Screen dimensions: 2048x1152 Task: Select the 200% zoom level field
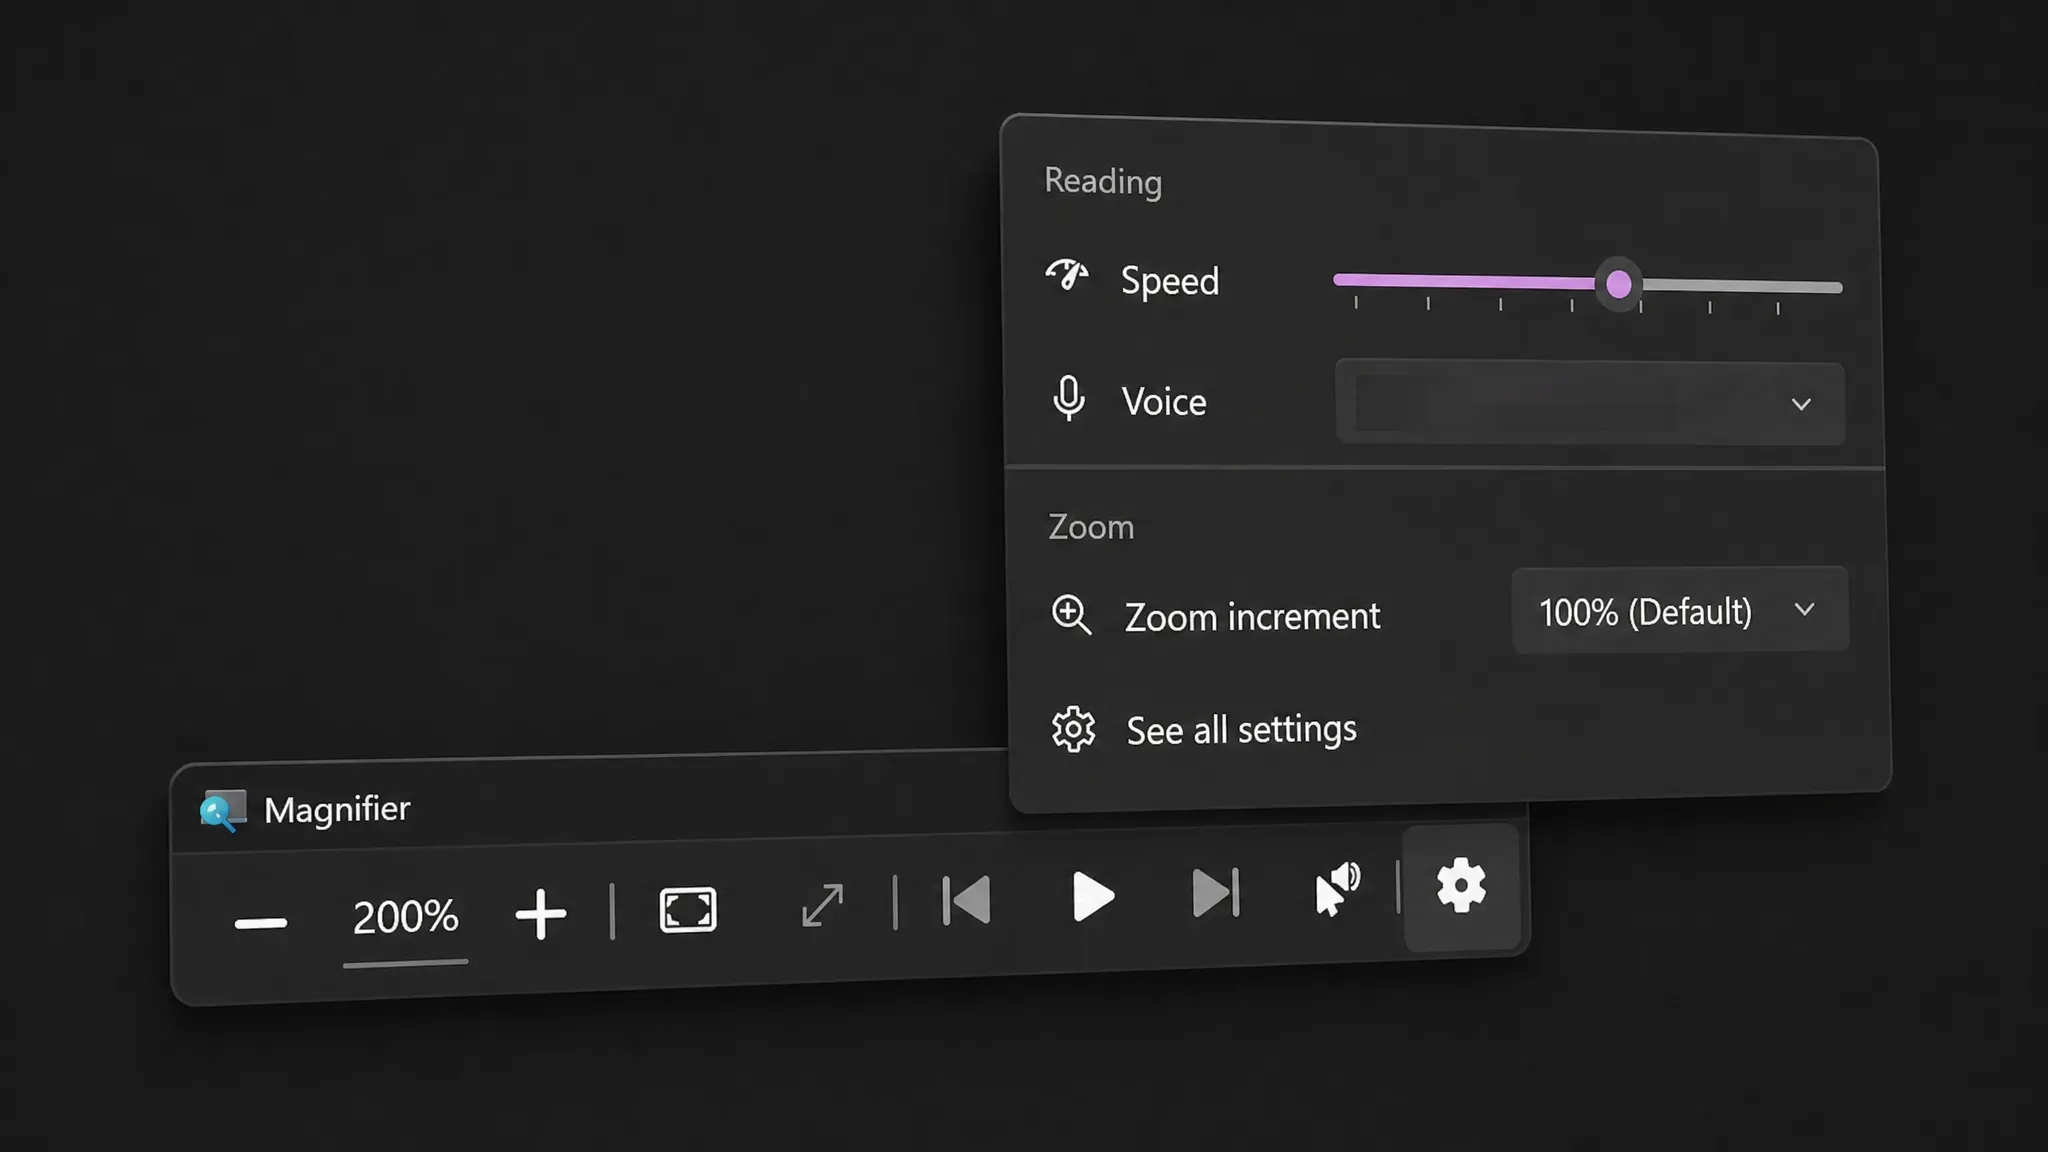(405, 917)
